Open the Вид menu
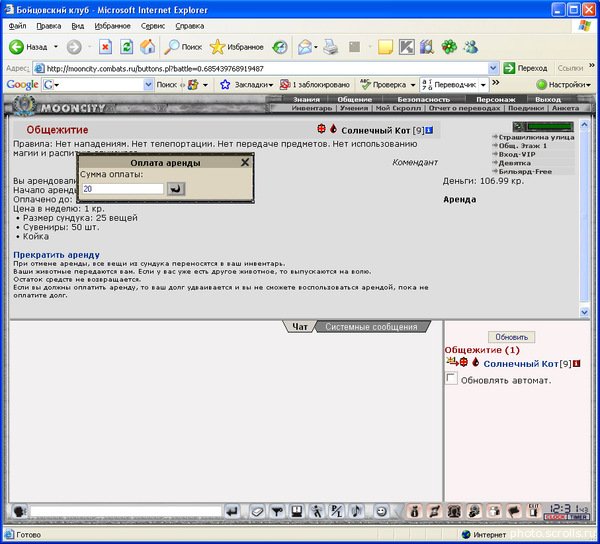The width and height of the screenshot is (600, 544). pos(78,26)
